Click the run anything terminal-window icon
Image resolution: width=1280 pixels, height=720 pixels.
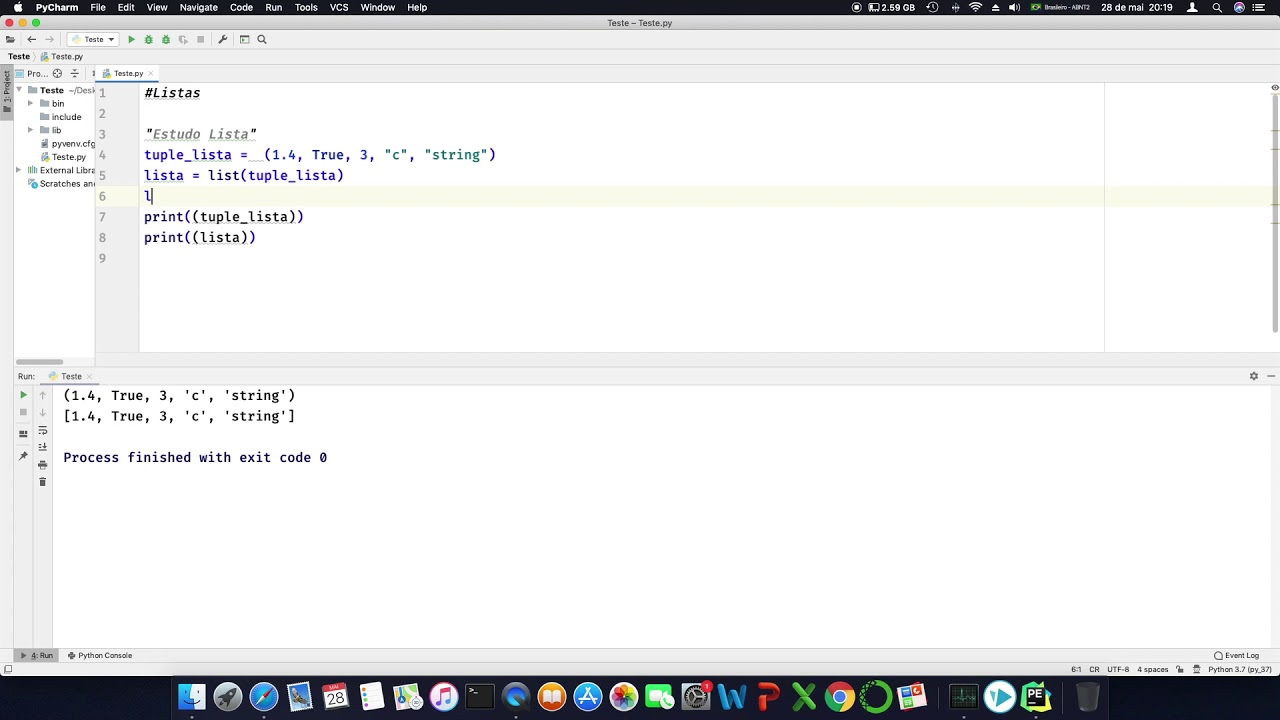244,39
